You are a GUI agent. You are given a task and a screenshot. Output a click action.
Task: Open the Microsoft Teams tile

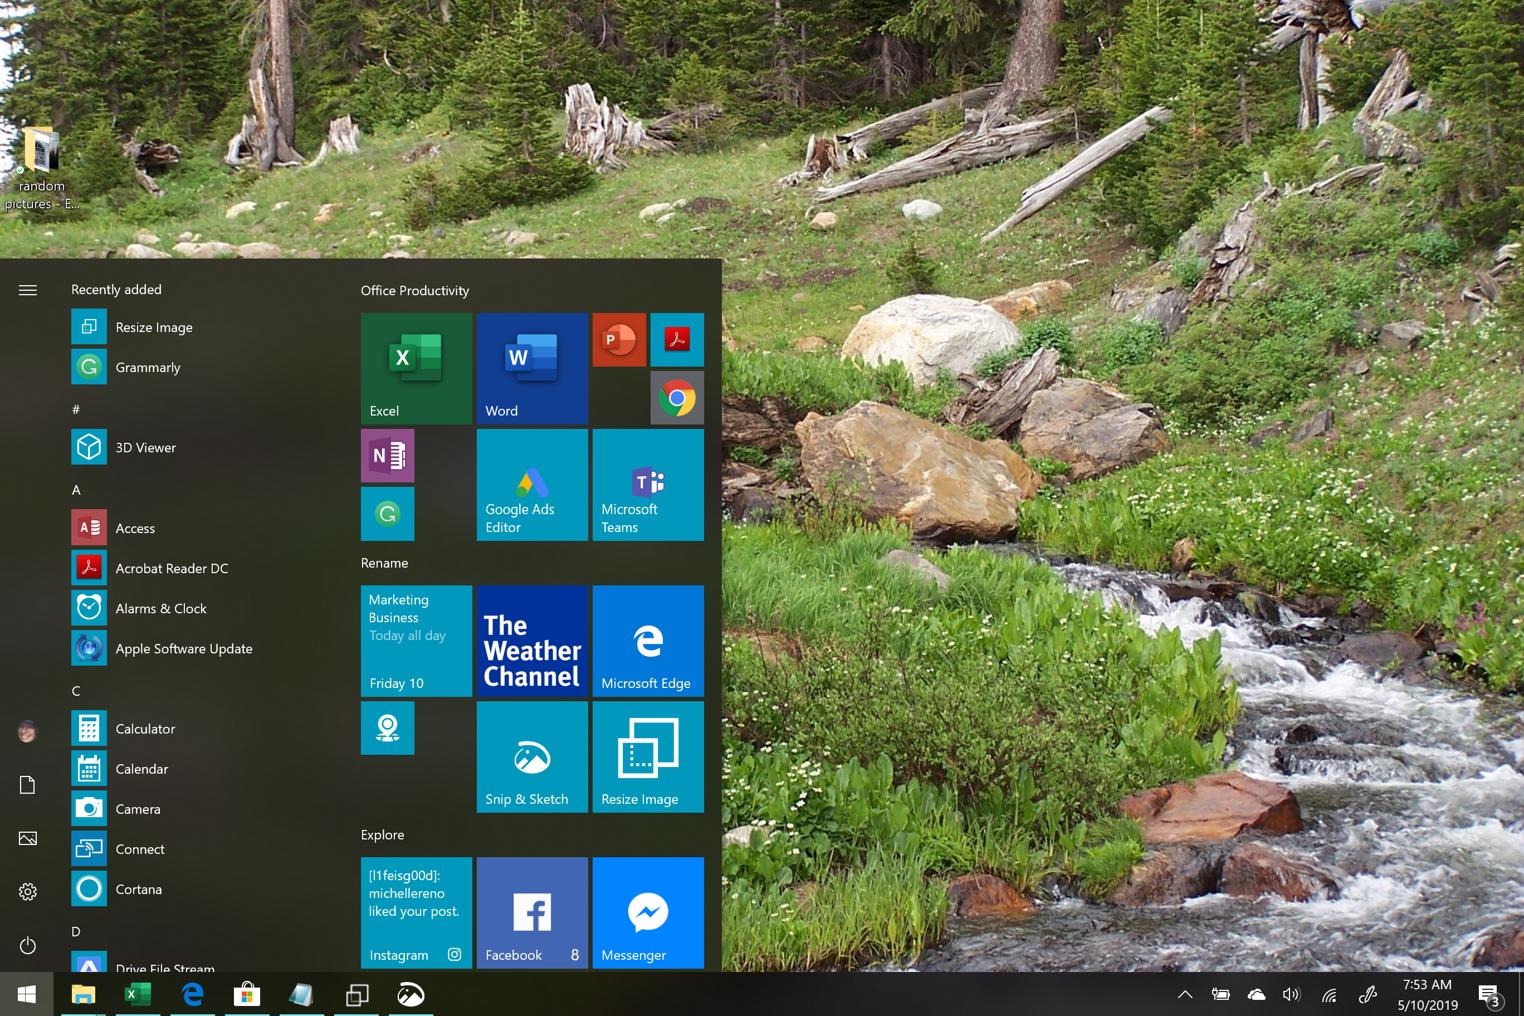tap(648, 485)
